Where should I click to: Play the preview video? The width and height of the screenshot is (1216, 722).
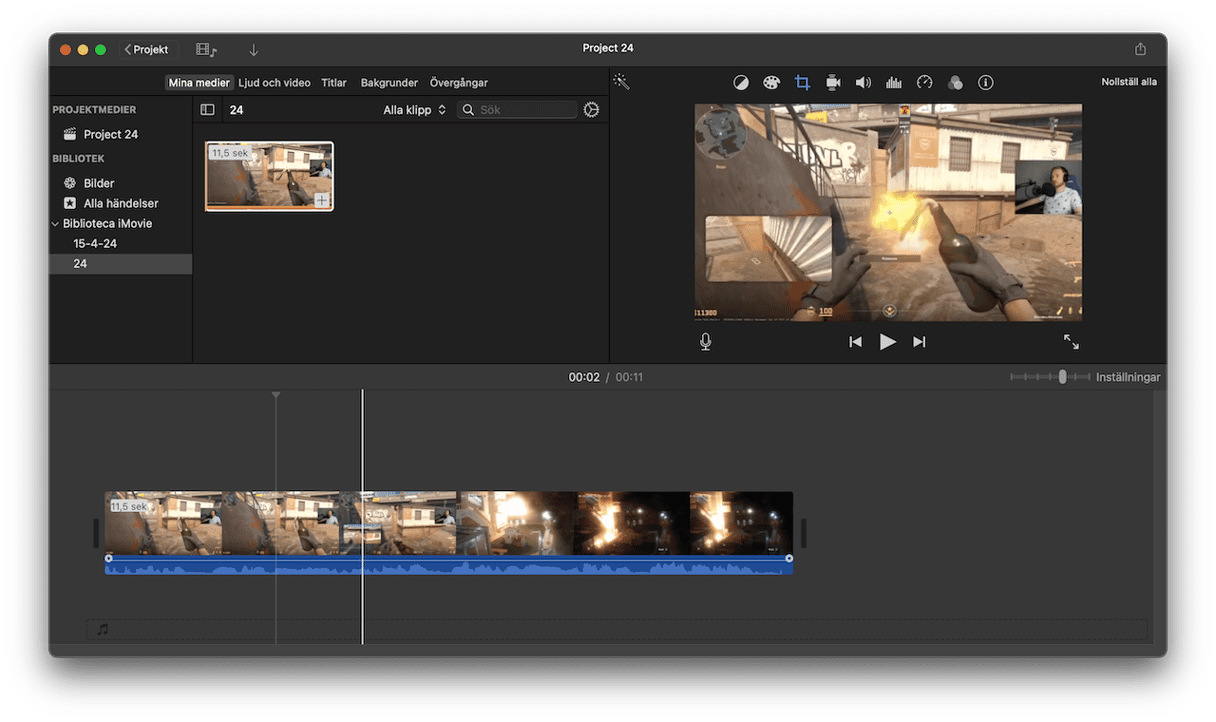tap(887, 342)
